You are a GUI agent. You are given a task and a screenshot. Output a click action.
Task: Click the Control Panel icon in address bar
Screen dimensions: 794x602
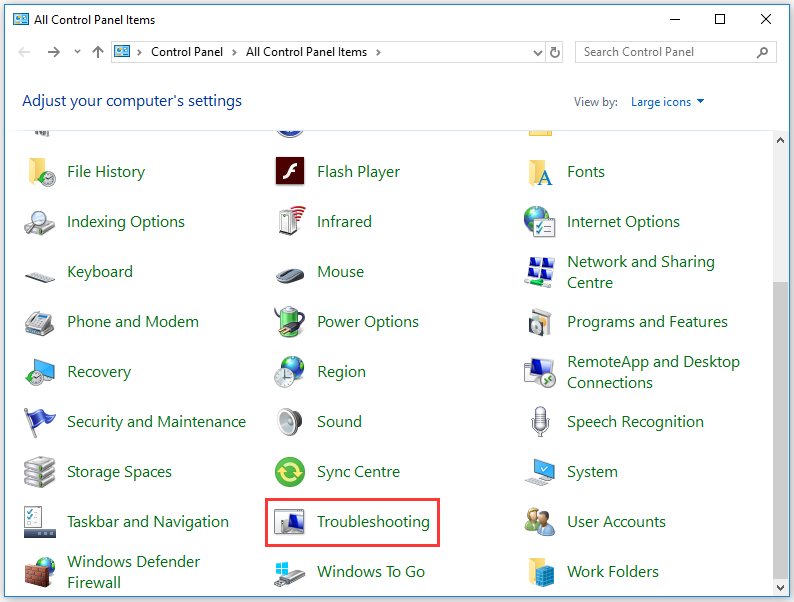tap(122, 52)
